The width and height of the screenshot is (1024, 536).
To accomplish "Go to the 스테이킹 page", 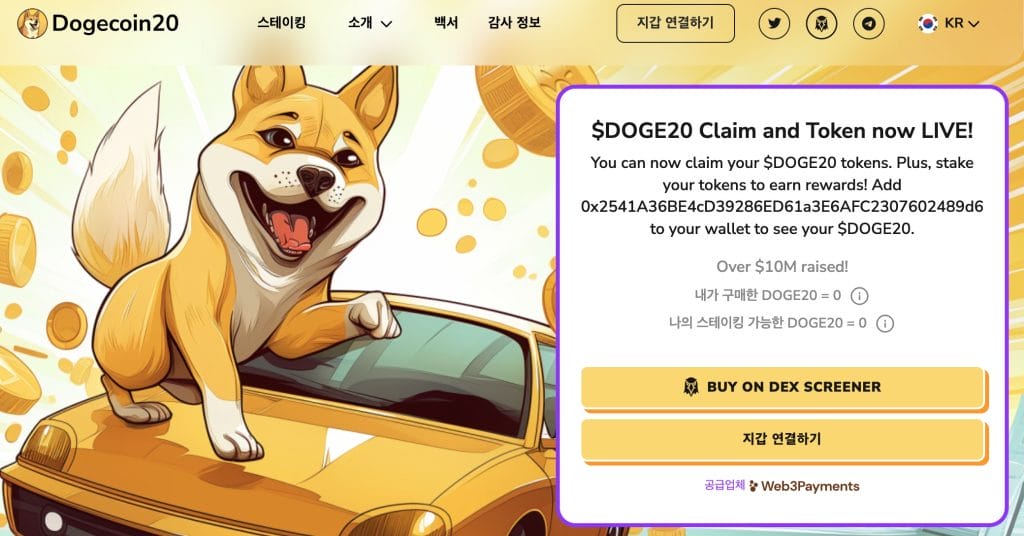I will (x=281, y=23).
